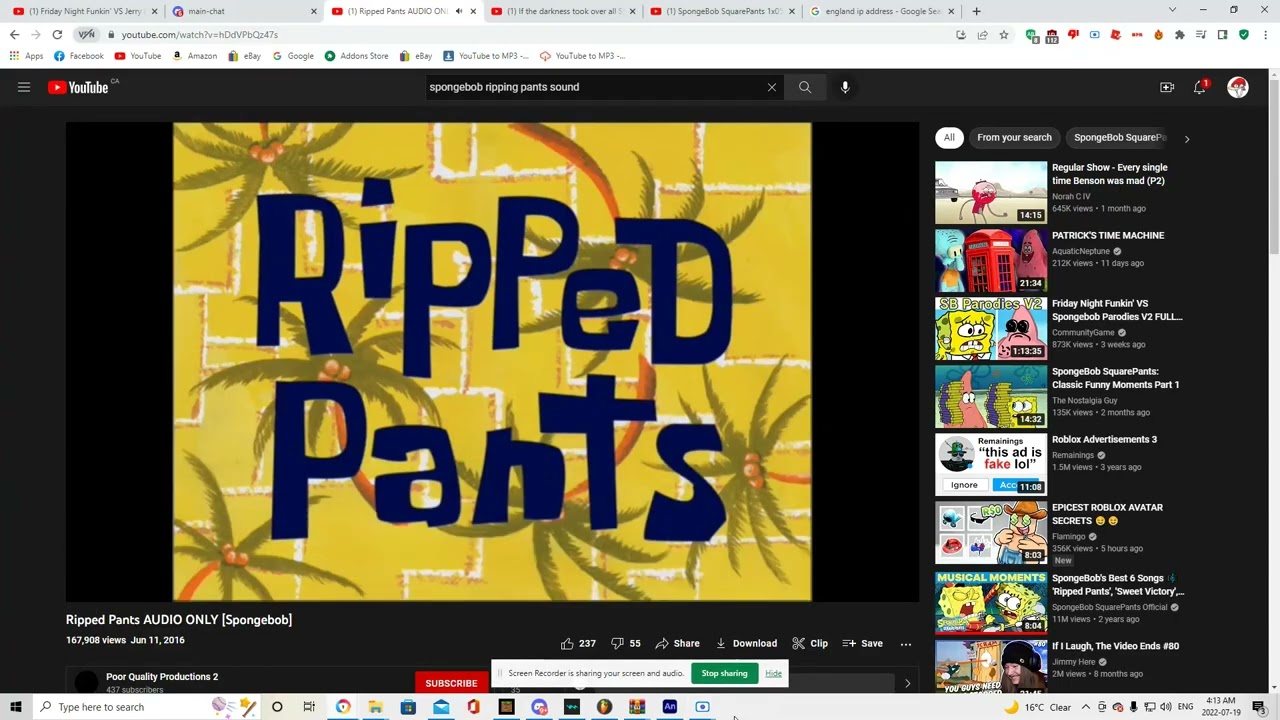1280x720 pixels.
Task: Select the All filter chip
Action: click(x=949, y=138)
